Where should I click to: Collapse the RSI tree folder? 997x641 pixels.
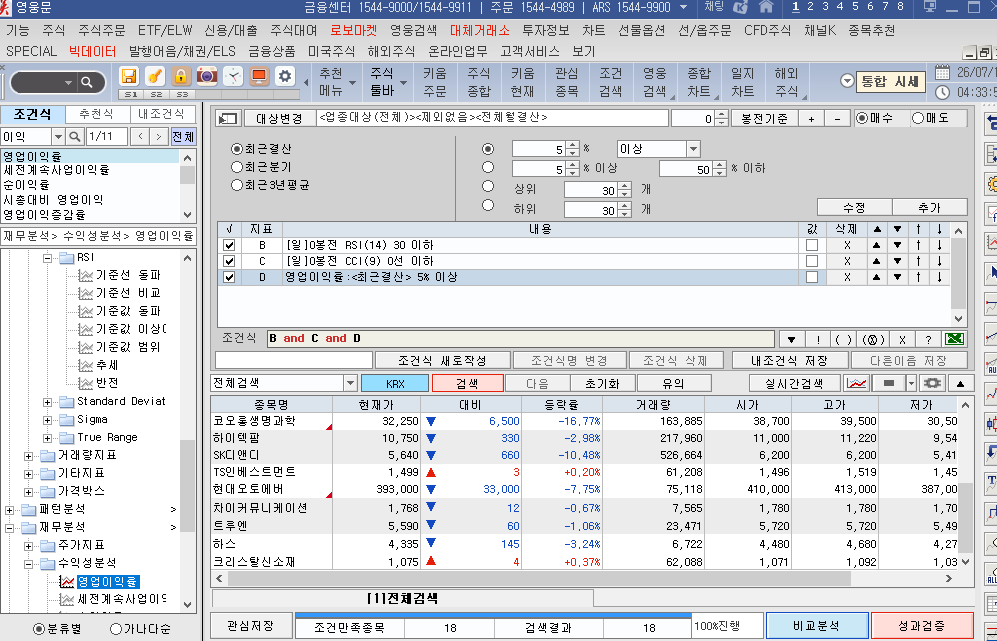coord(48,258)
